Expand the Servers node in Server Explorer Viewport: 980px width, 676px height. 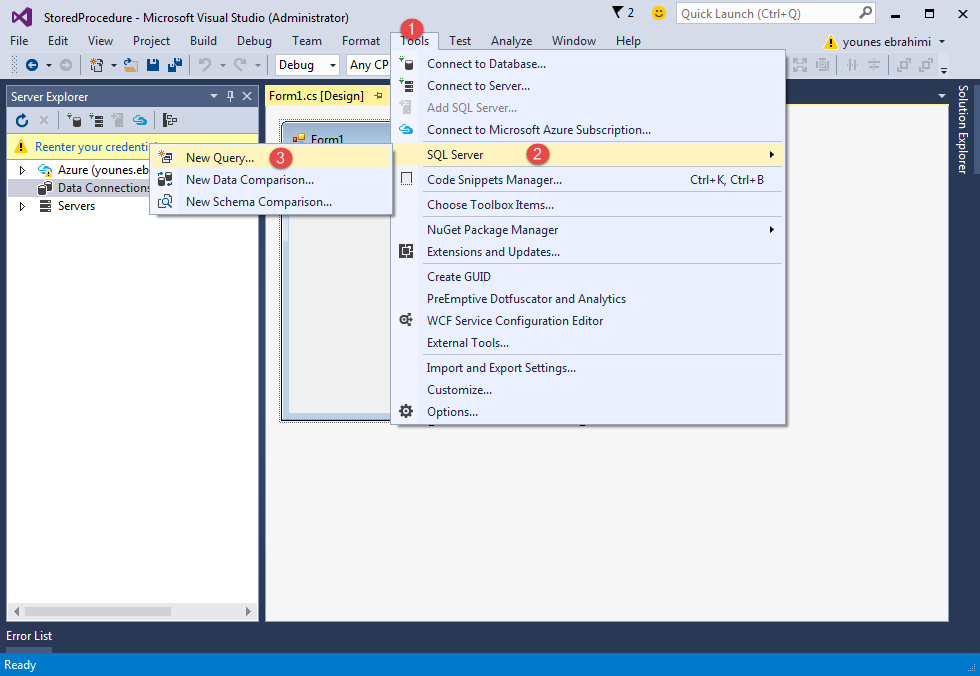[x=22, y=206]
